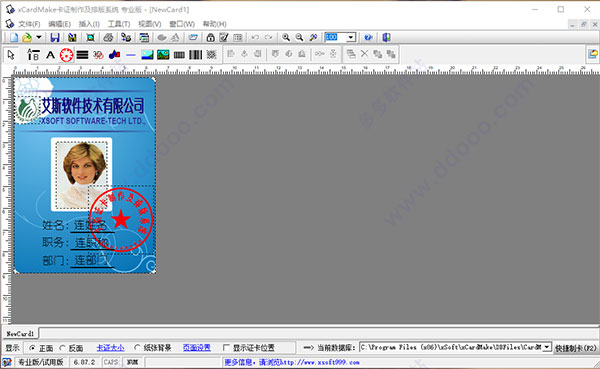600x369 pixels.
Task: Select the red round seal stamp tool
Action: [66, 55]
